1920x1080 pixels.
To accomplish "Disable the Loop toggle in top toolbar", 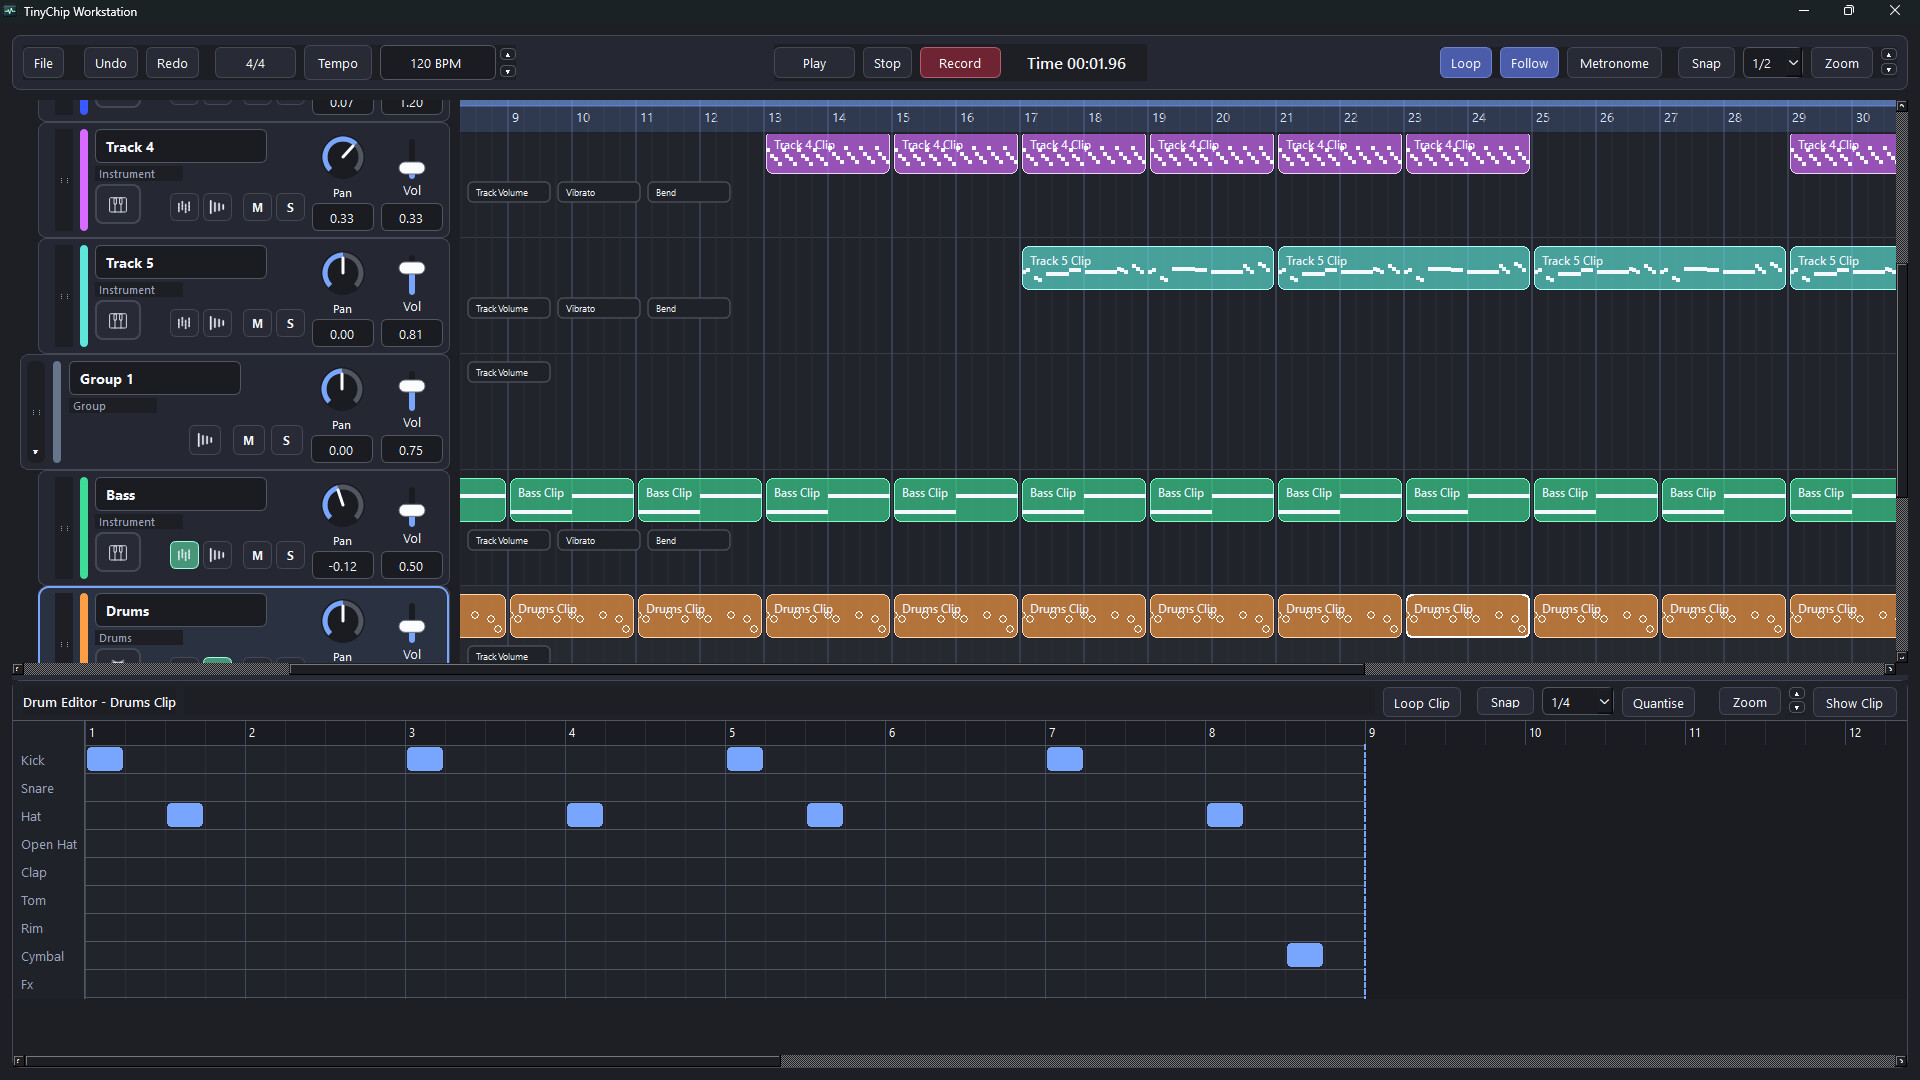I will click(x=1466, y=63).
